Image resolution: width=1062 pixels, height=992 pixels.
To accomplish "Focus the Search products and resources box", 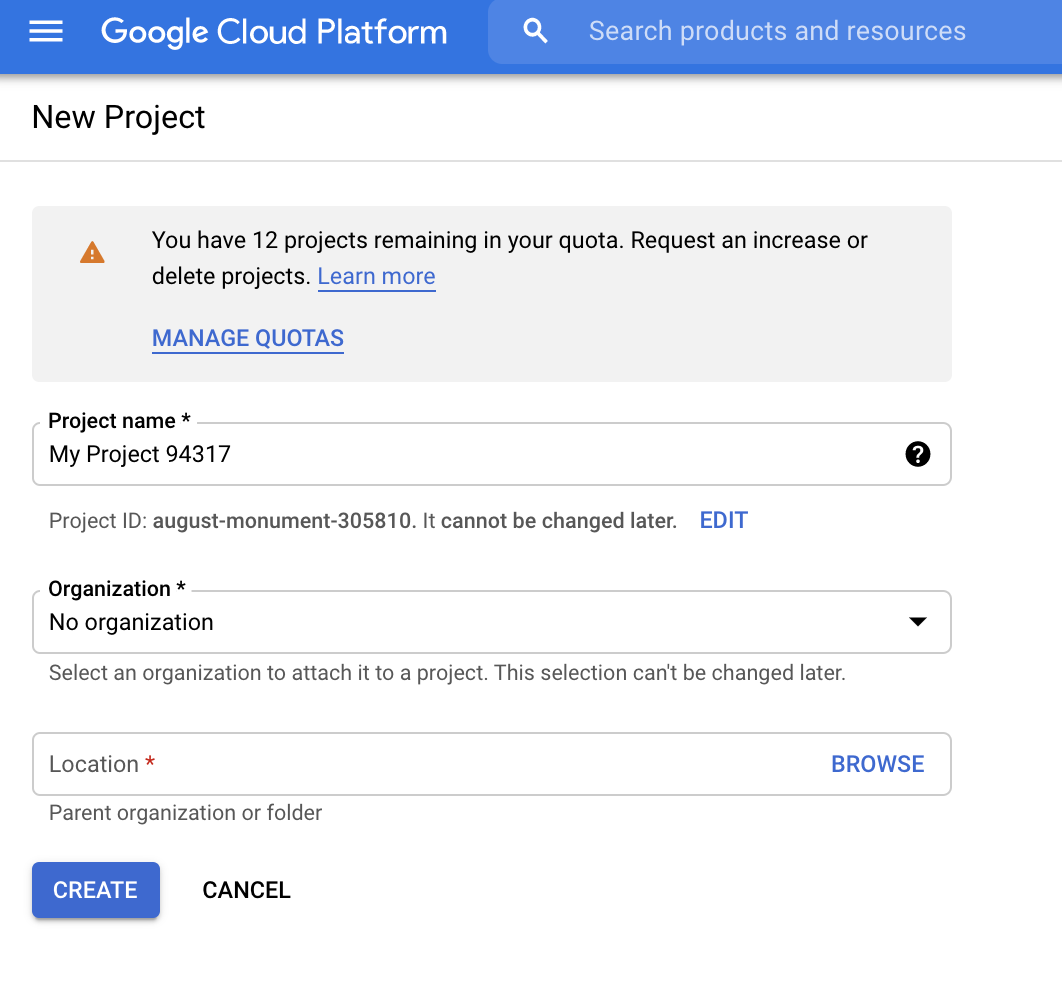I will point(777,32).
